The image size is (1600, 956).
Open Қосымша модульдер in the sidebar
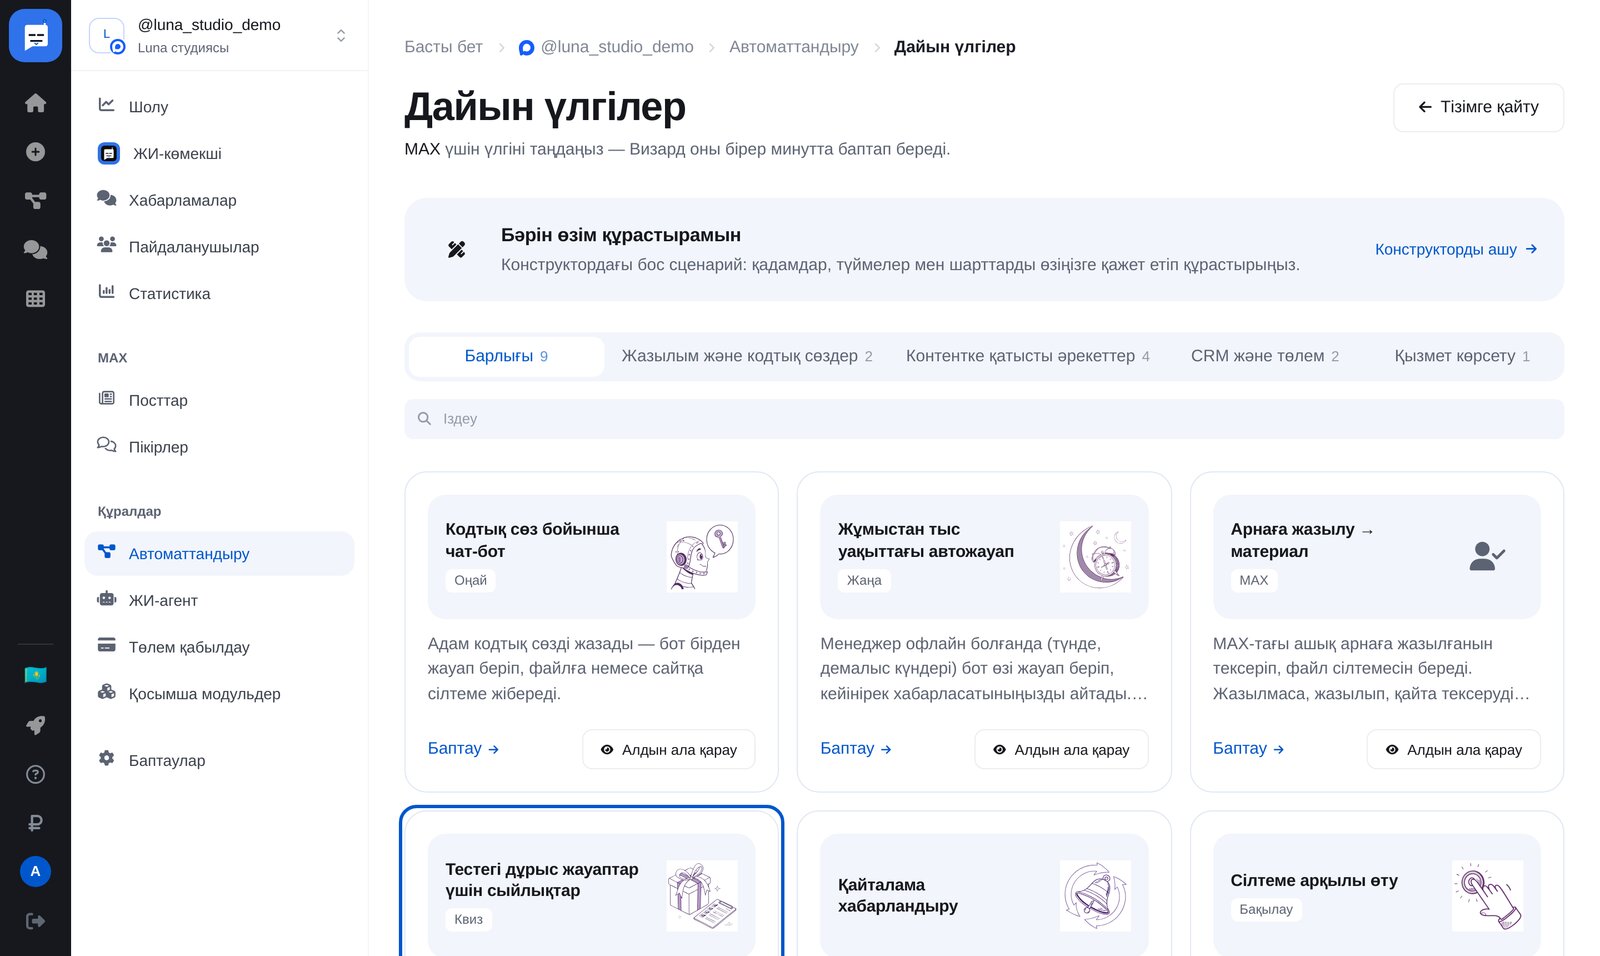[x=220, y=694]
